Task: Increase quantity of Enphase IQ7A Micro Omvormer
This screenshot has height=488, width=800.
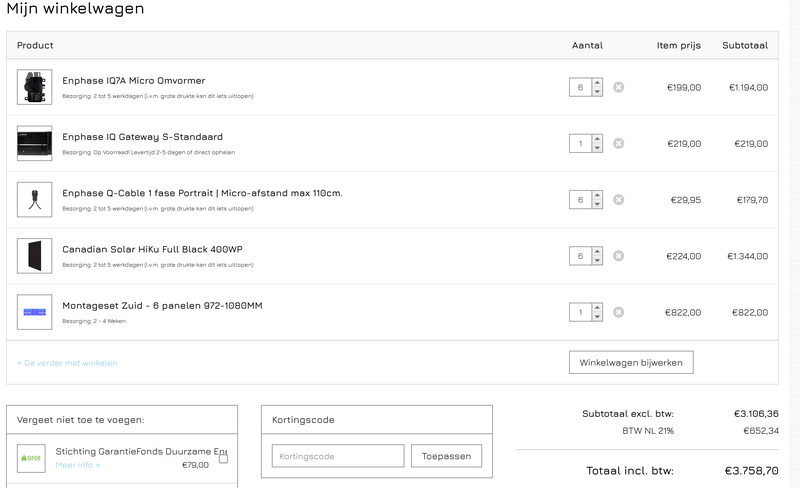Action: 597,83
